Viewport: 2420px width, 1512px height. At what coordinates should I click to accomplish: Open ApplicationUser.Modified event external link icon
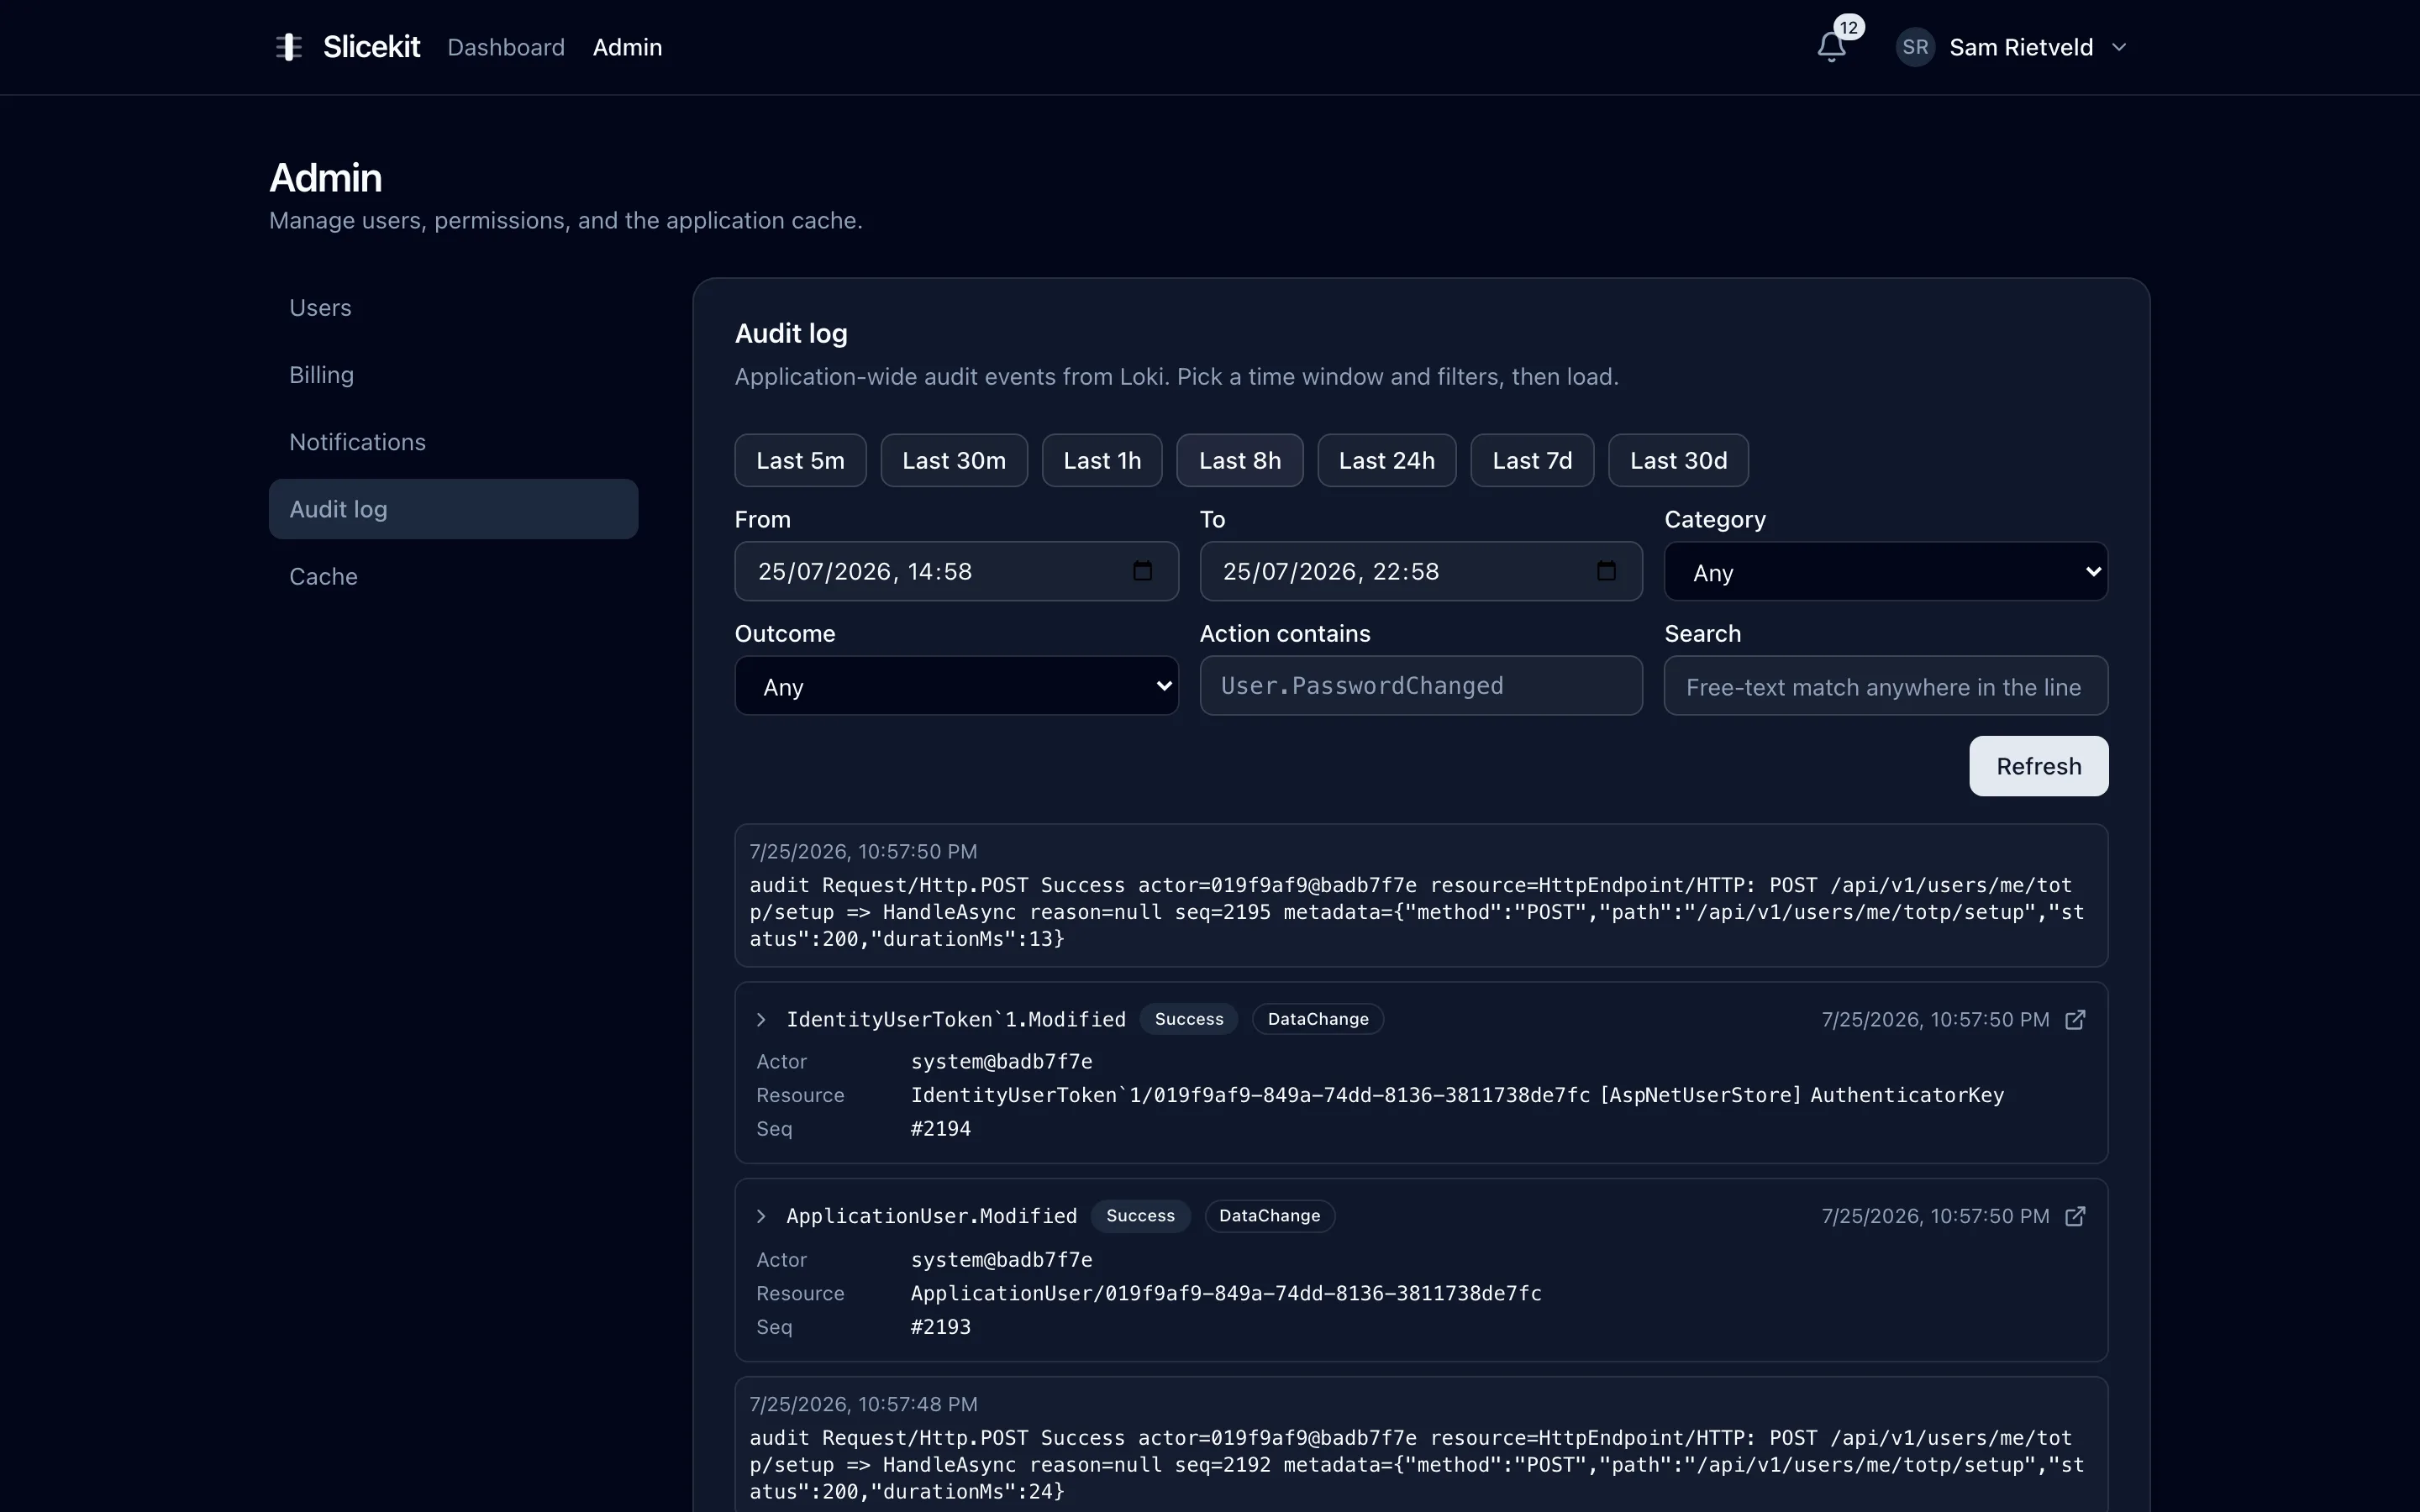pos(2075,1216)
